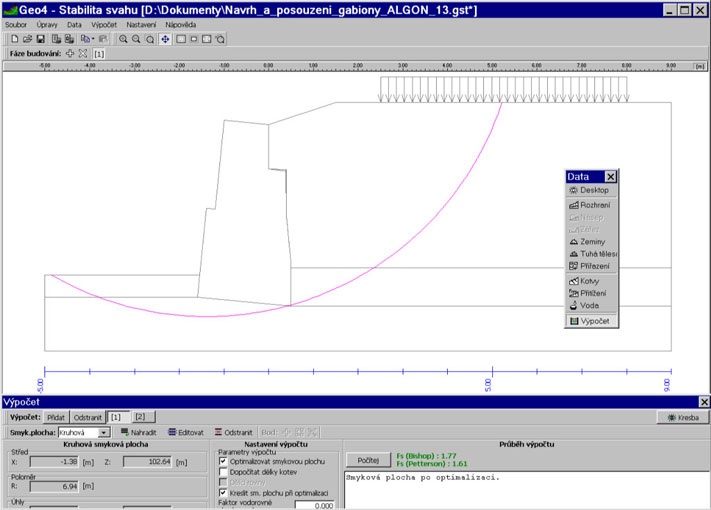The image size is (711, 510).
Task: Click the Fs (Bishop) : 1.77 result
Action: [x=426, y=456]
